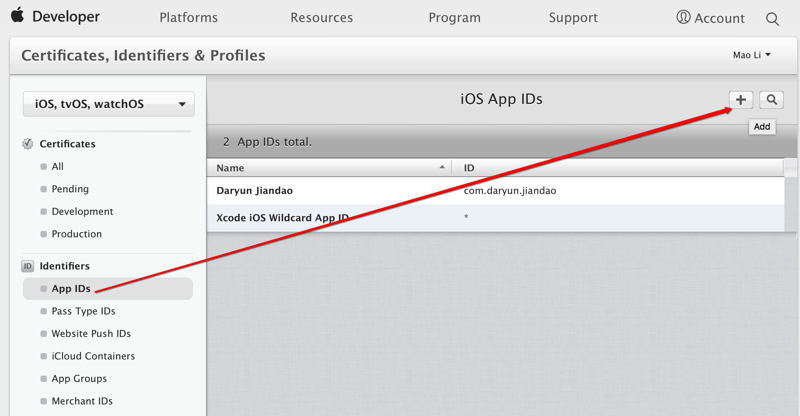Click the Identifiers ID section icon
The height and width of the screenshot is (416, 800).
pyautogui.click(x=27, y=266)
